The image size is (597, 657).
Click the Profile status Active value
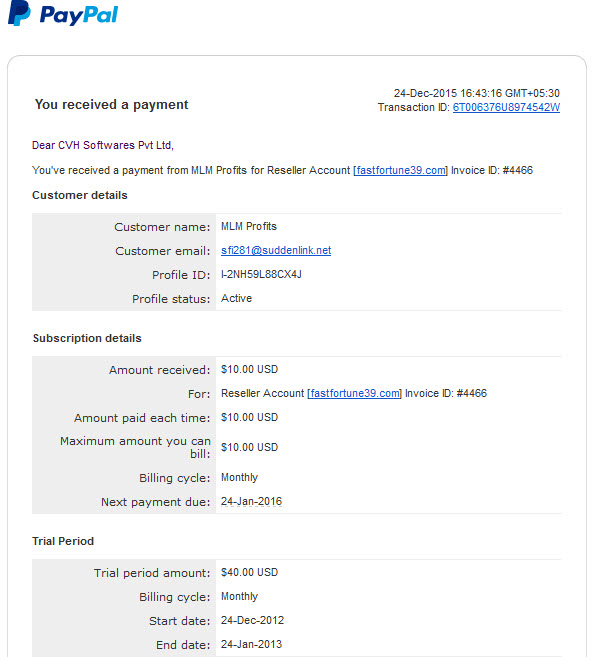click(x=237, y=298)
